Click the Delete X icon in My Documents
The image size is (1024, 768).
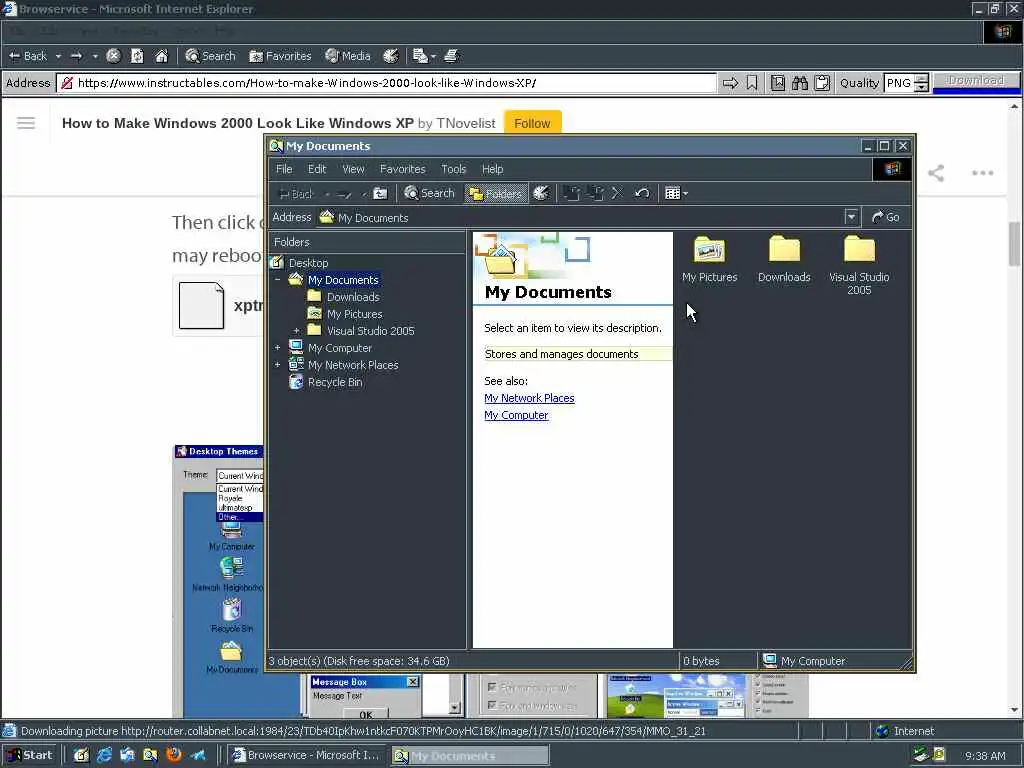tap(617, 193)
